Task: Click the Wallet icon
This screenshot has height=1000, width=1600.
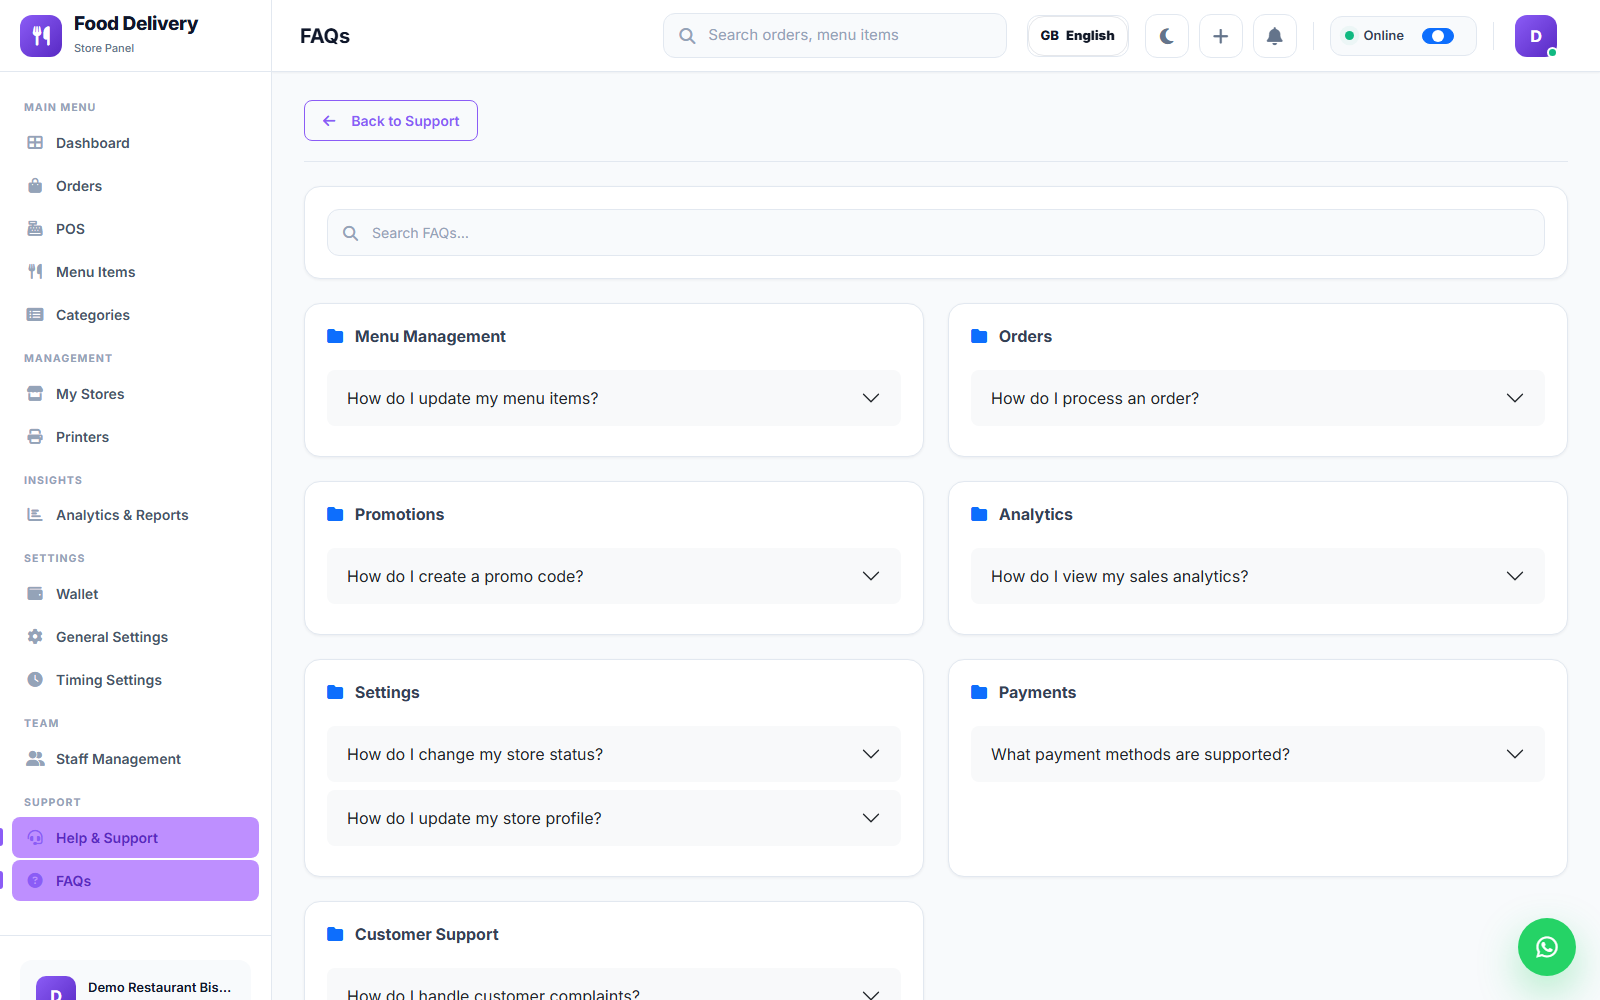Action: 35,594
